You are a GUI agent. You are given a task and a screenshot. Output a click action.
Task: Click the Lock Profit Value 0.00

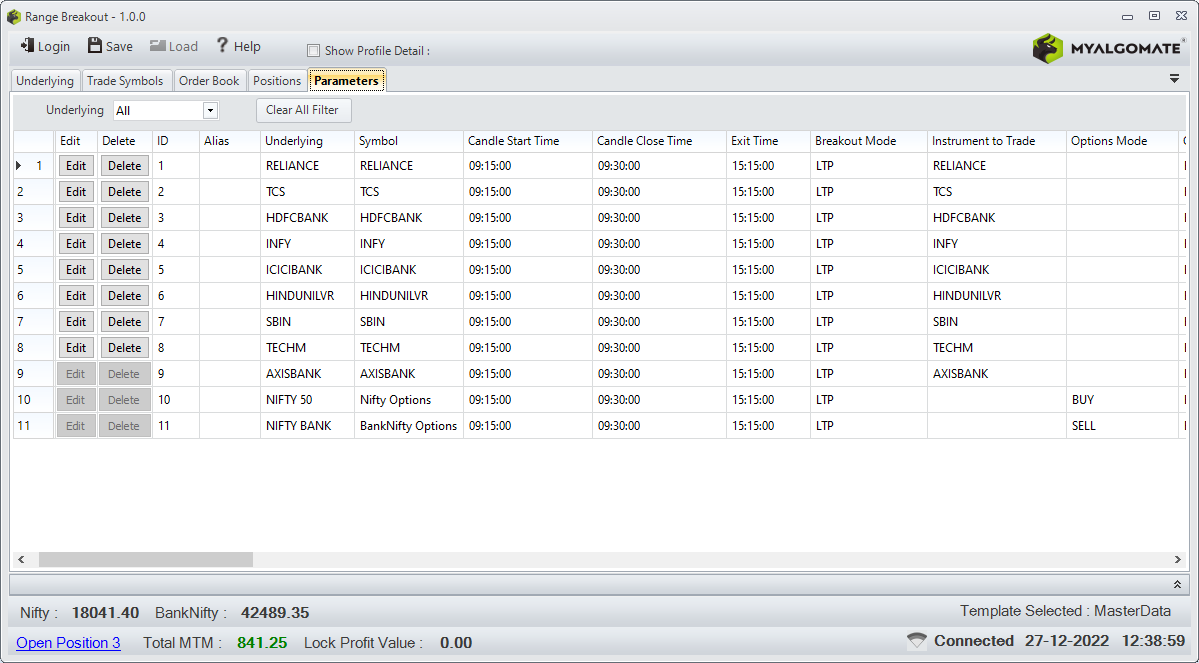456,643
